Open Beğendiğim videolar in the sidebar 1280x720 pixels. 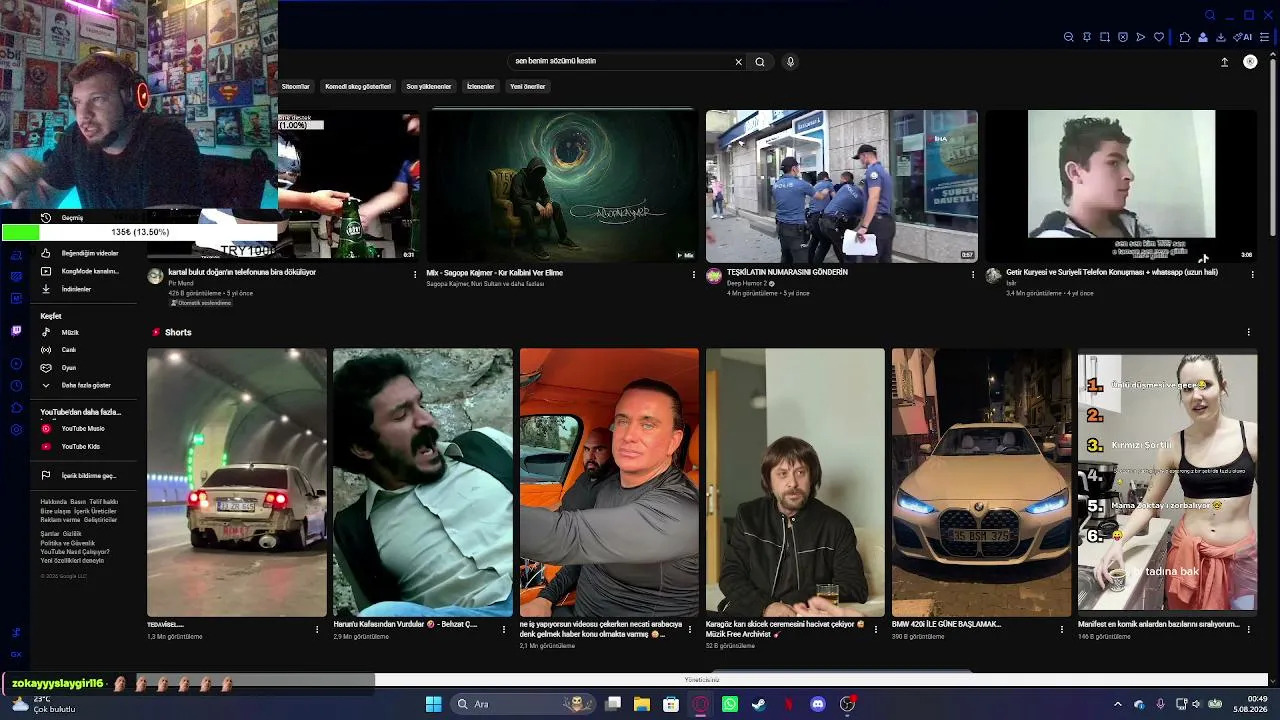80,253
